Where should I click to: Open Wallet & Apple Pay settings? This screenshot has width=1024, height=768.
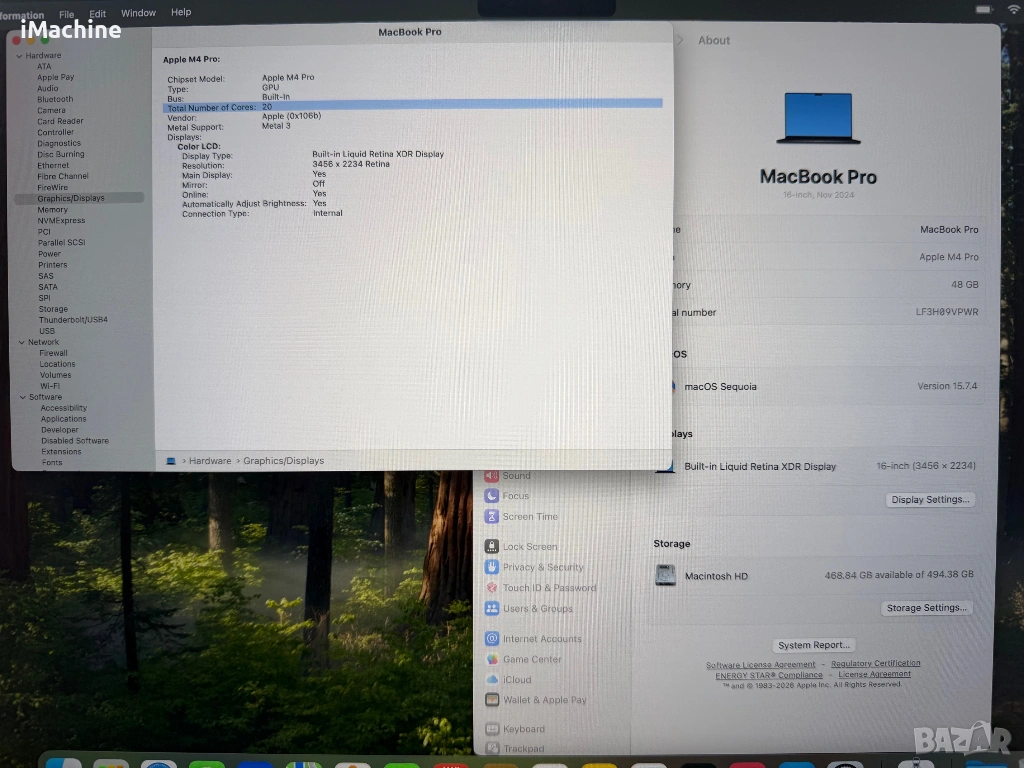[545, 700]
